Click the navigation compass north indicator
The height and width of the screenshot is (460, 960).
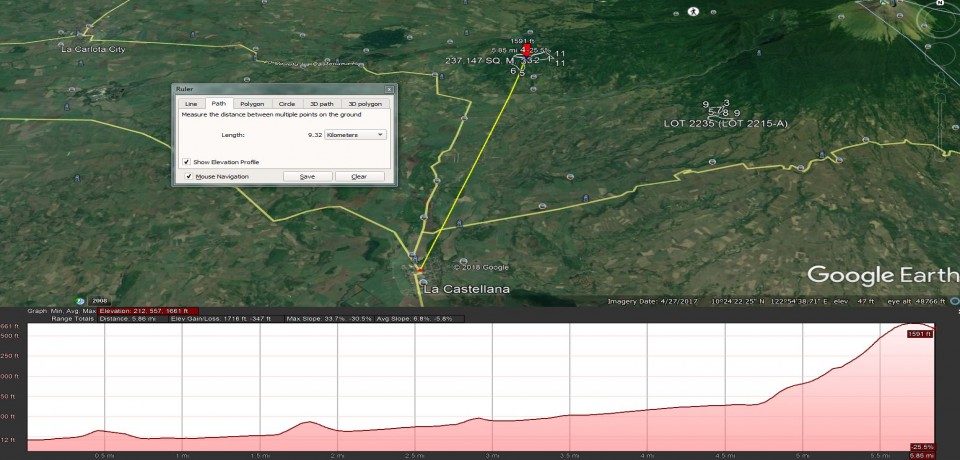[940, 4]
